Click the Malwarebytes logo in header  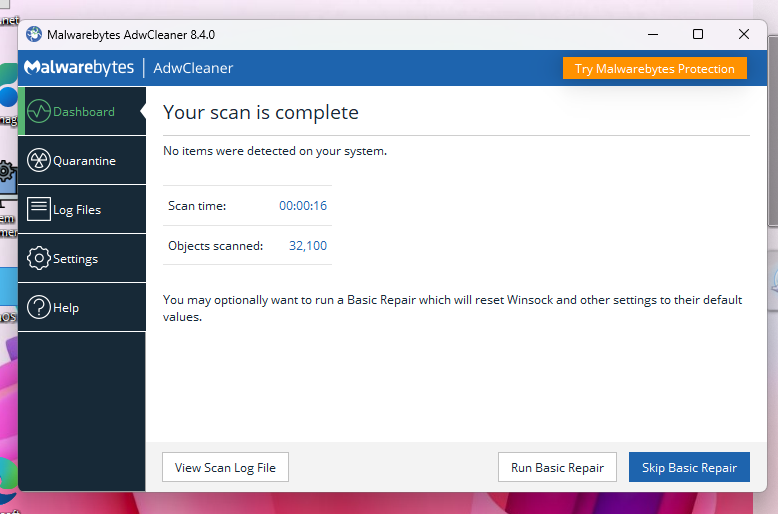[x=79, y=67]
